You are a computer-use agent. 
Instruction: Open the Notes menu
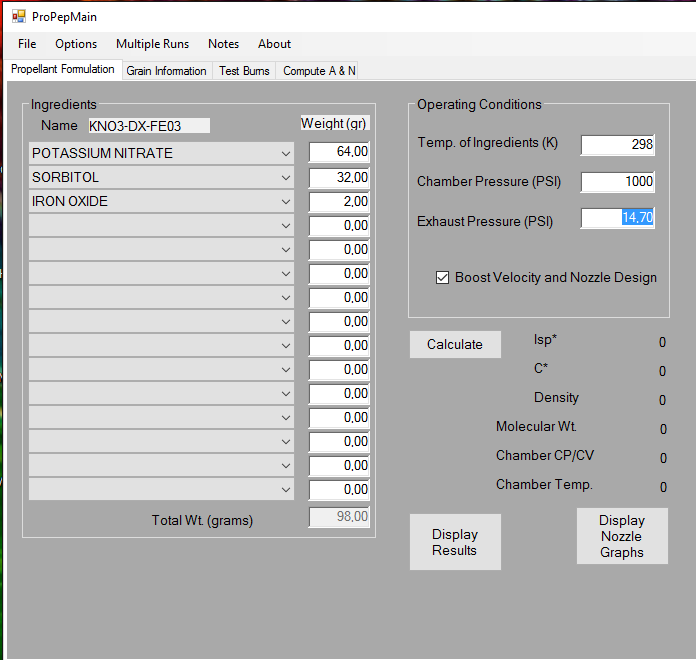223,44
